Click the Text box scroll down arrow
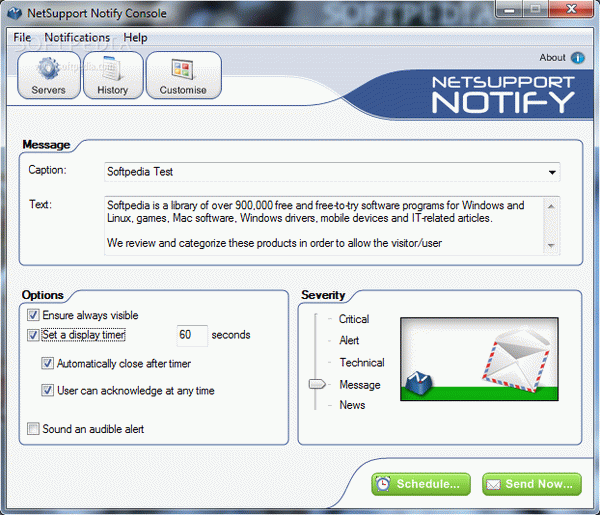The width and height of the screenshot is (600, 515). coord(551,245)
